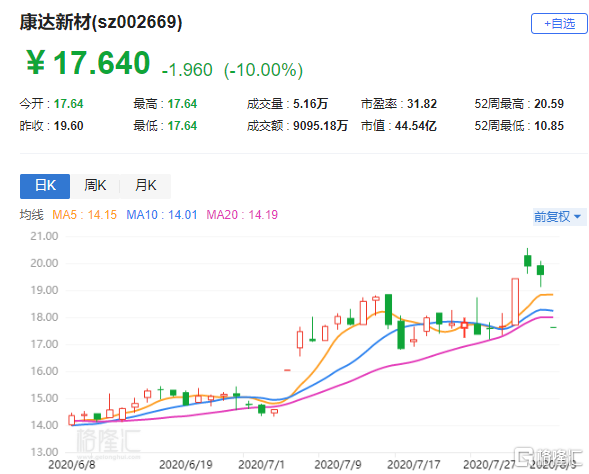Click the 2020/7/1 date axis label
Viewport: 589px width, 474px height.
pos(261,465)
